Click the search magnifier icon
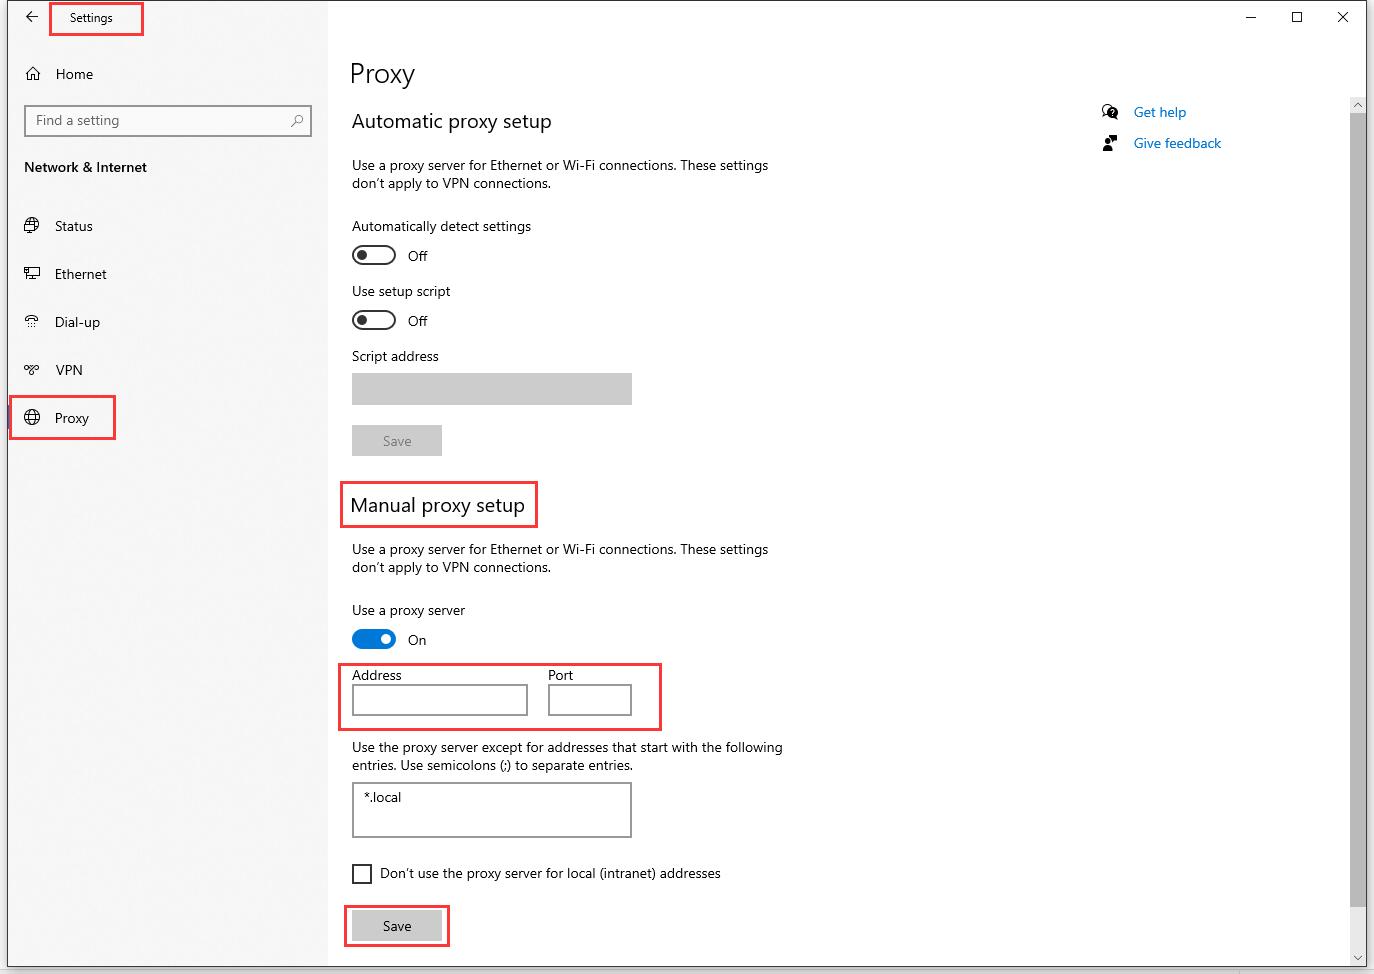This screenshot has width=1374, height=974. coord(297,121)
